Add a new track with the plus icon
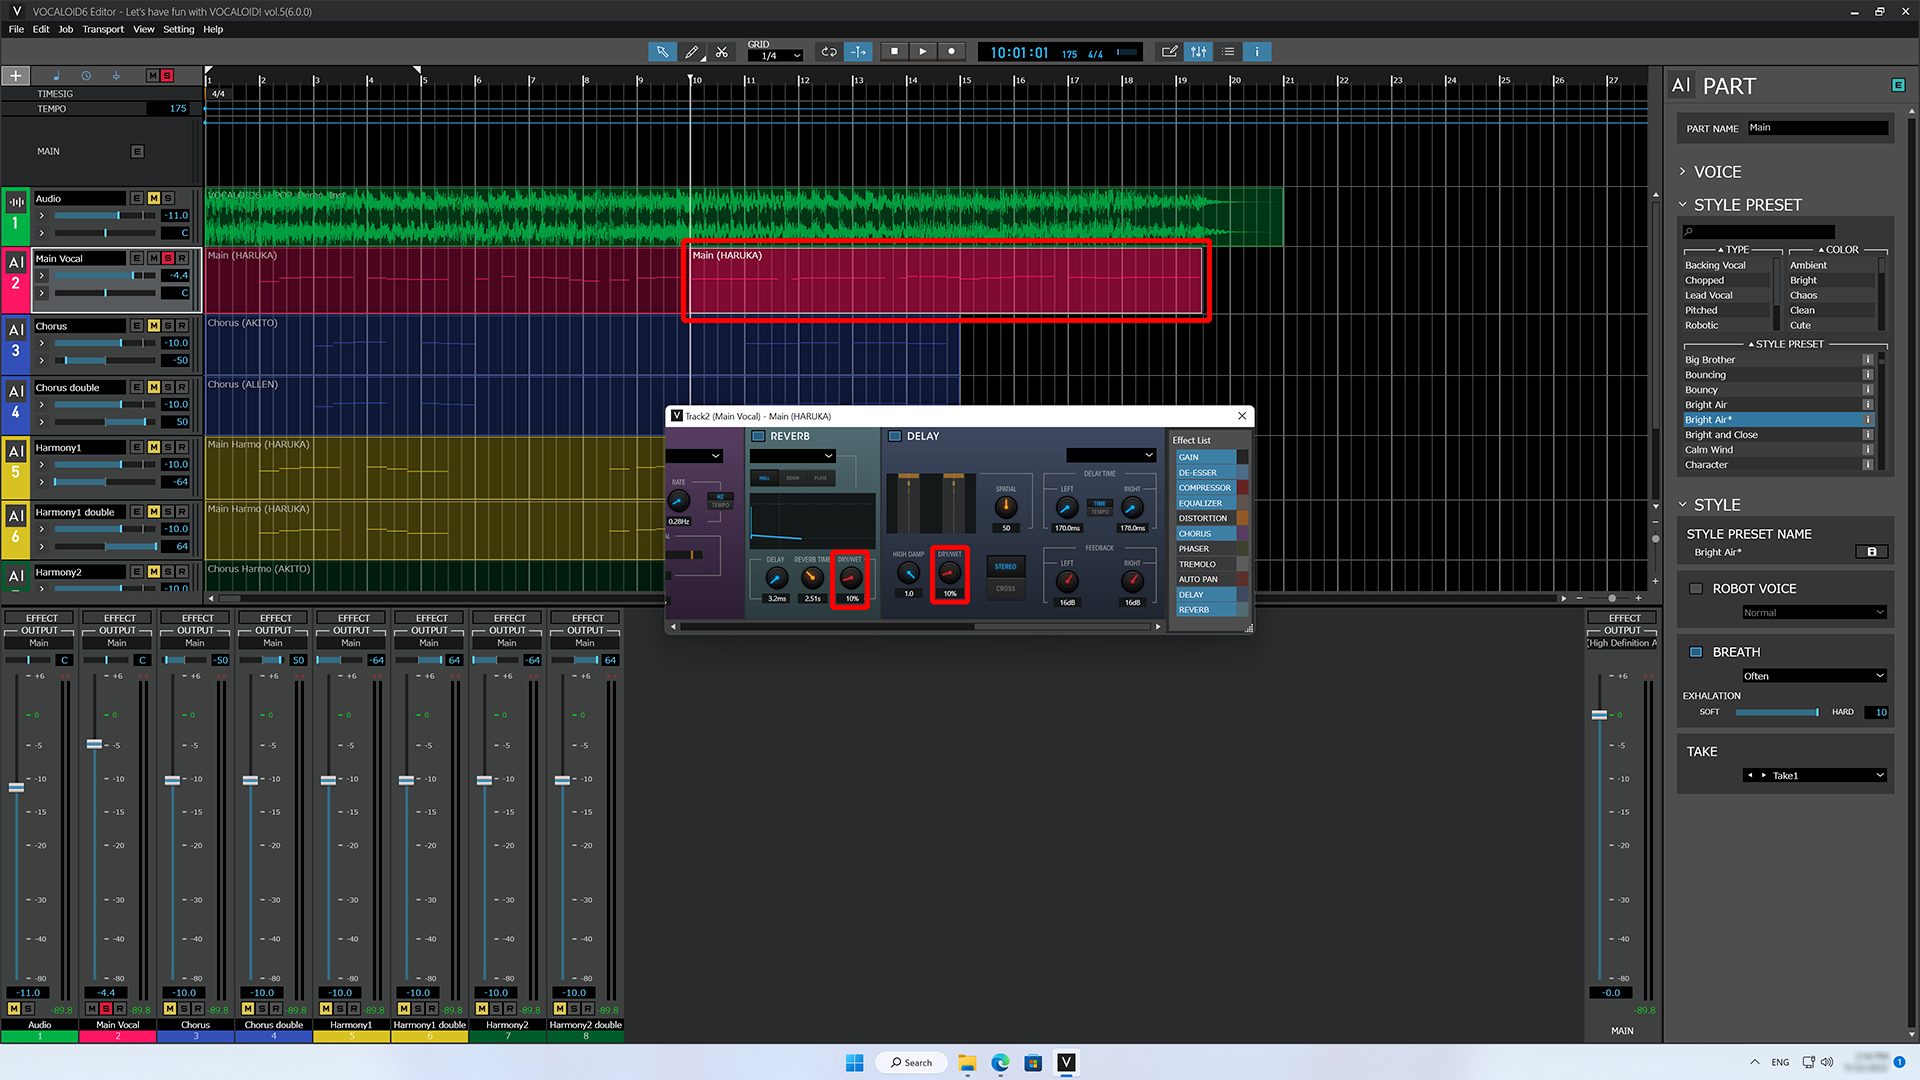This screenshot has width=1920, height=1080. (x=16, y=75)
